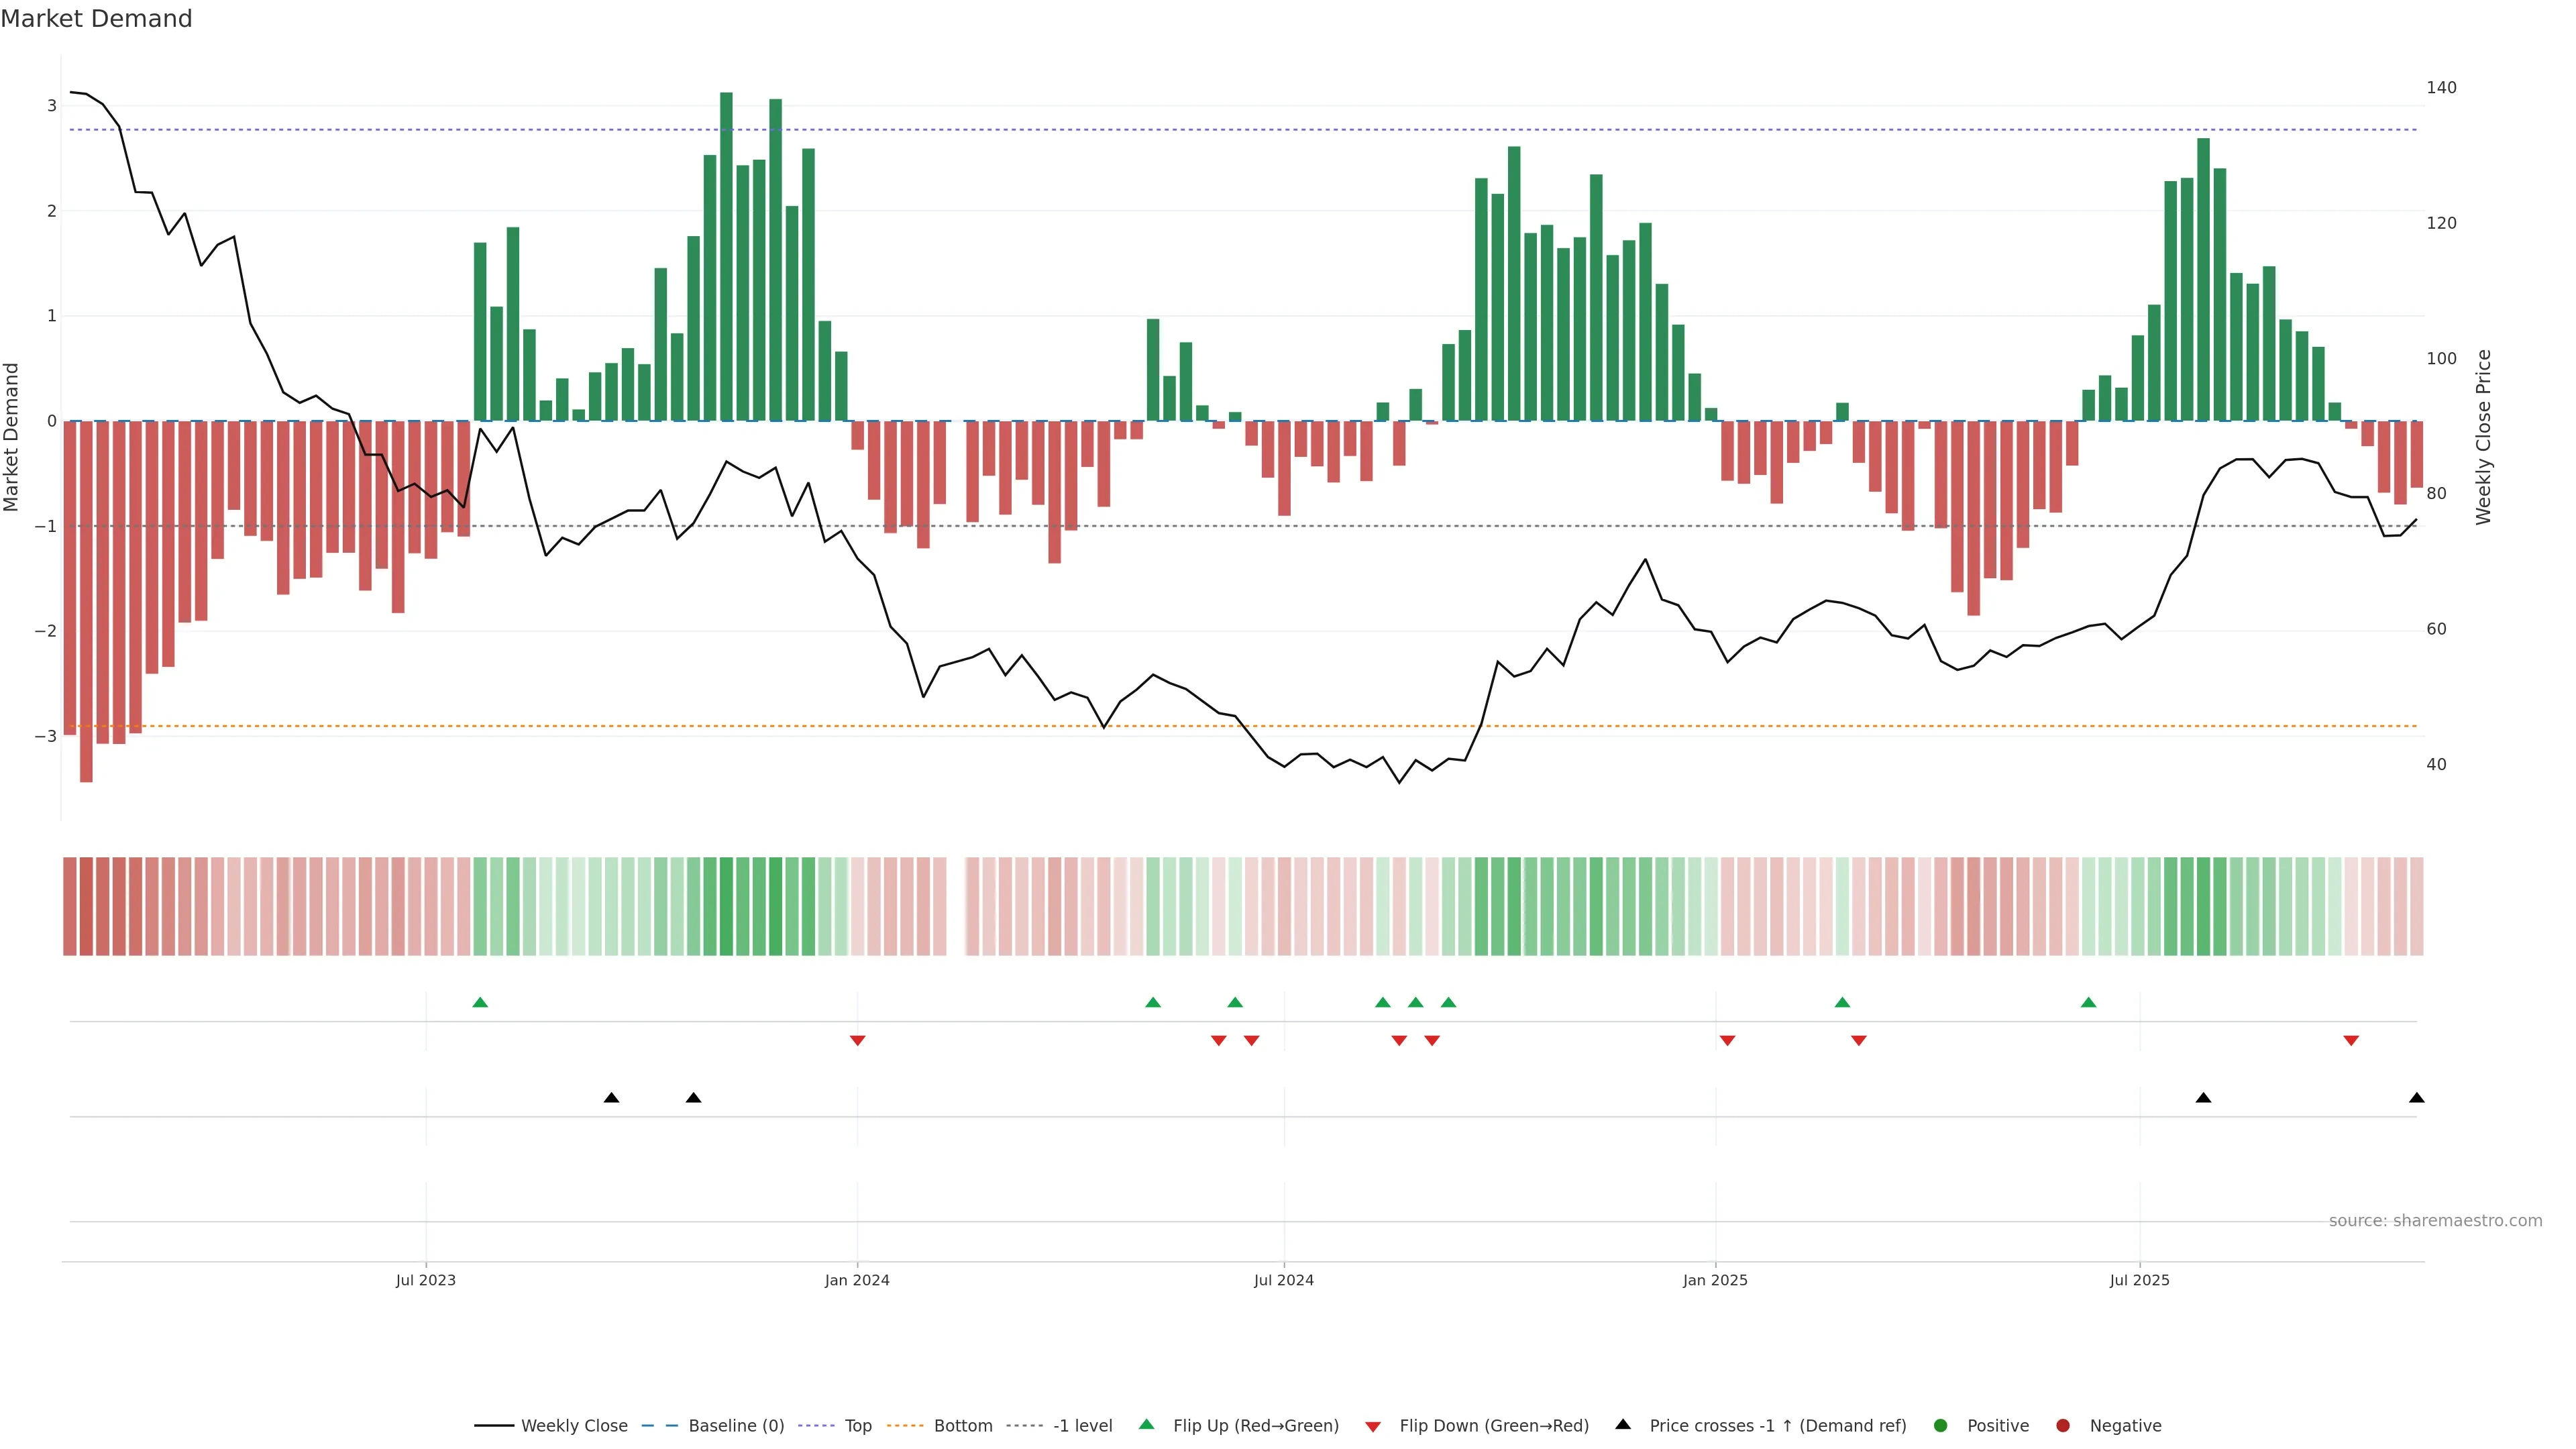The height and width of the screenshot is (1449, 2576).
Task: Toggle Price crosses -1 legend entry
Action: [x=1777, y=1425]
